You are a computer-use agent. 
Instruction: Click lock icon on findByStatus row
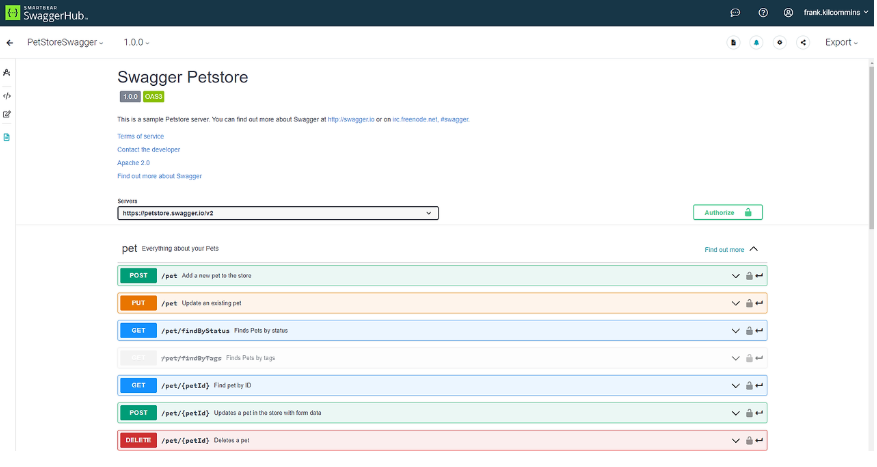coord(749,331)
